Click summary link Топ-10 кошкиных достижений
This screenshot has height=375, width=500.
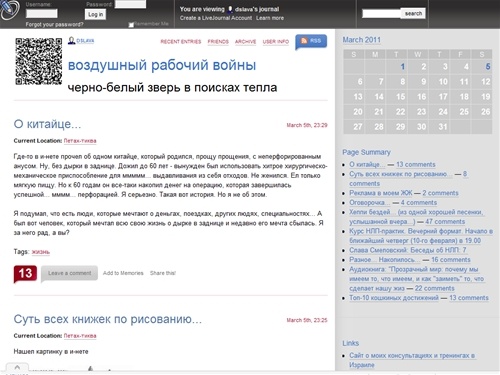pos(394,298)
